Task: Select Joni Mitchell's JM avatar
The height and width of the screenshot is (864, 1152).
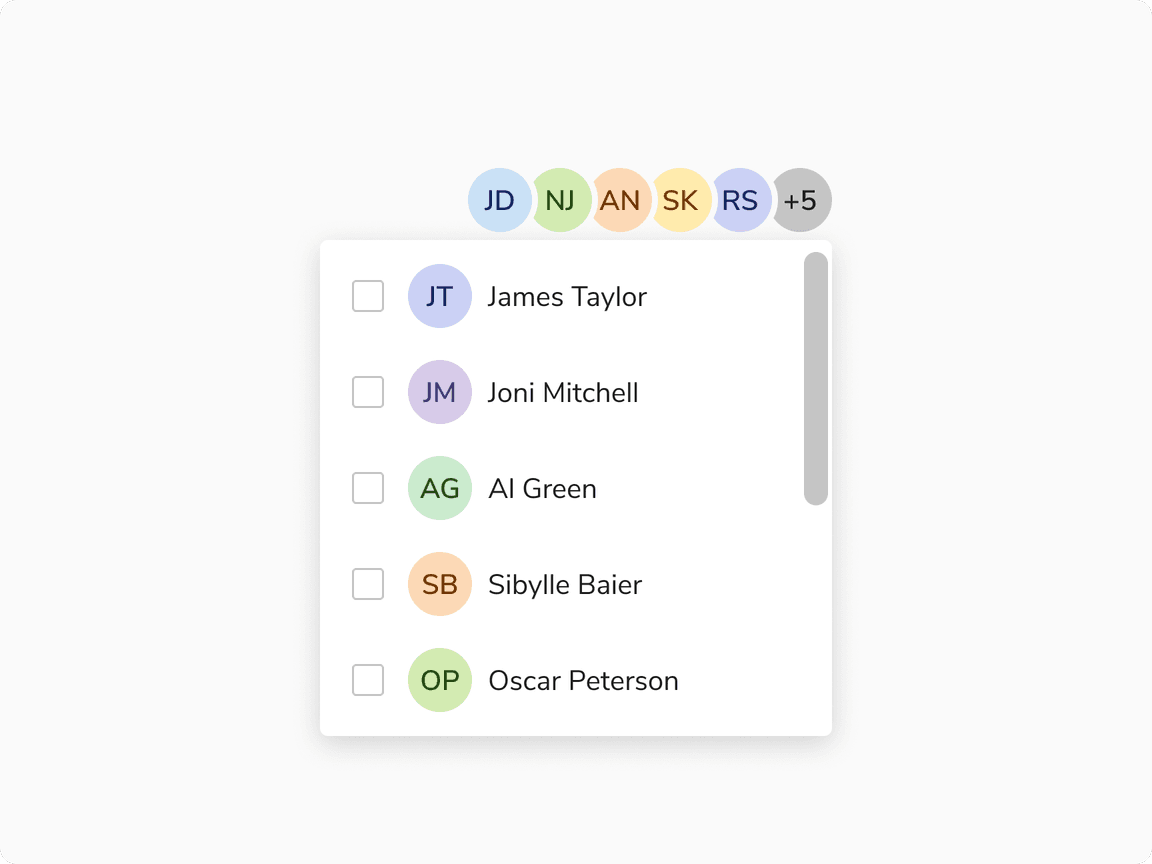Action: pos(440,392)
